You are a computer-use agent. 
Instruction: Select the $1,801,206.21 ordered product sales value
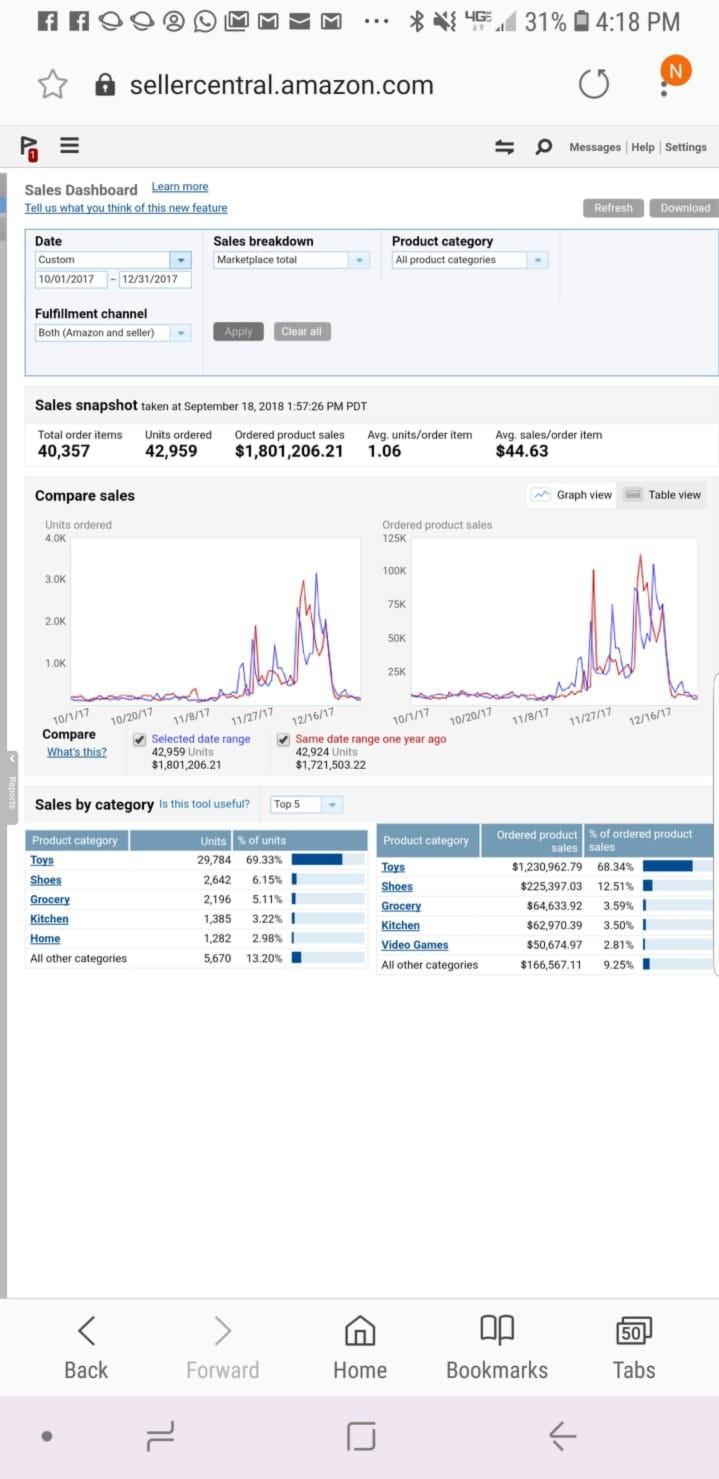pos(289,451)
